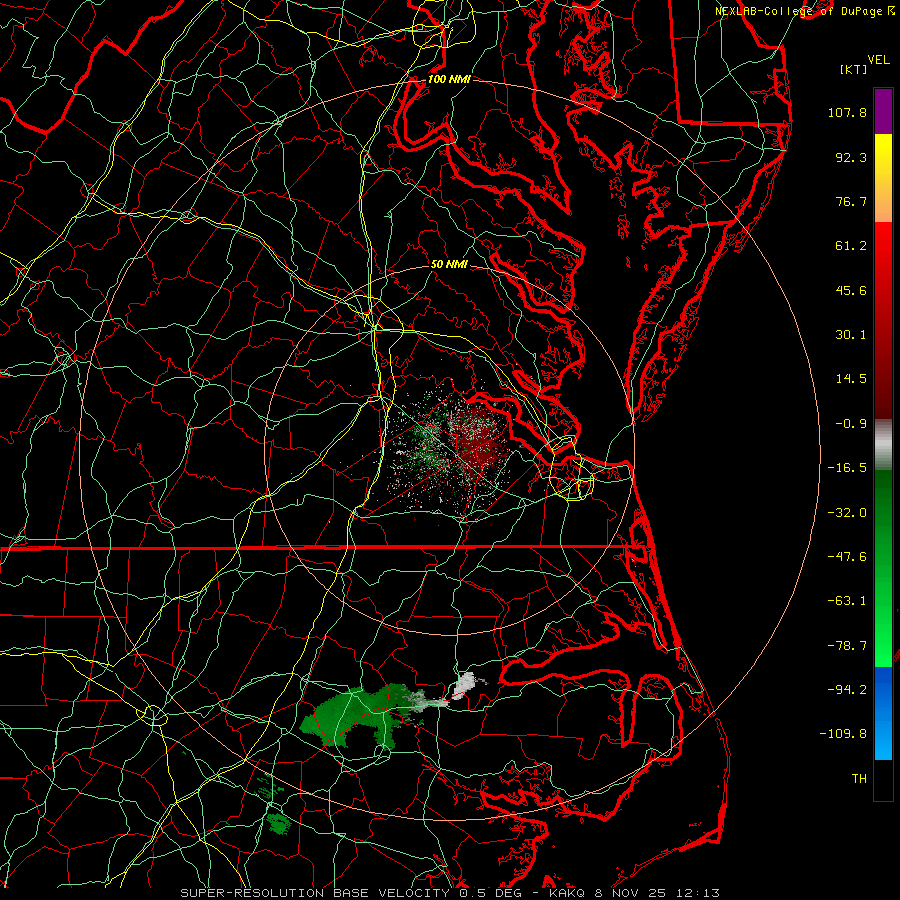Choose the -63.1 scale label
This screenshot has width=900, height=900.
click(847, 601)
